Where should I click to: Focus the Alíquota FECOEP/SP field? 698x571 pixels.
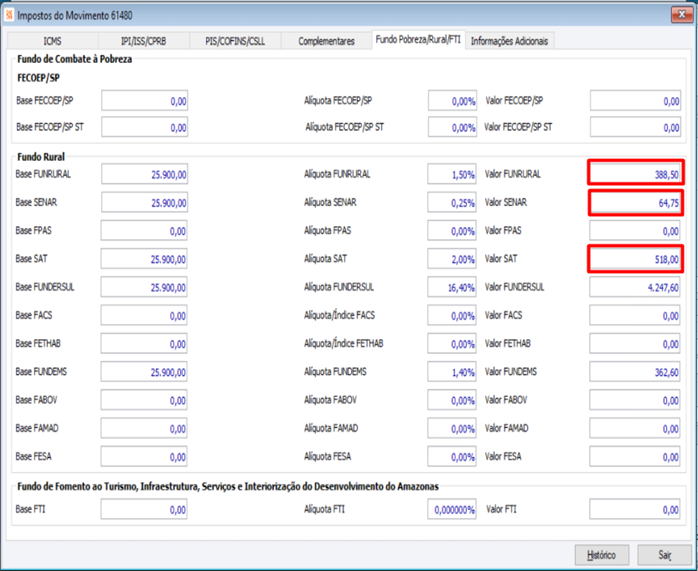pos(452,101)
